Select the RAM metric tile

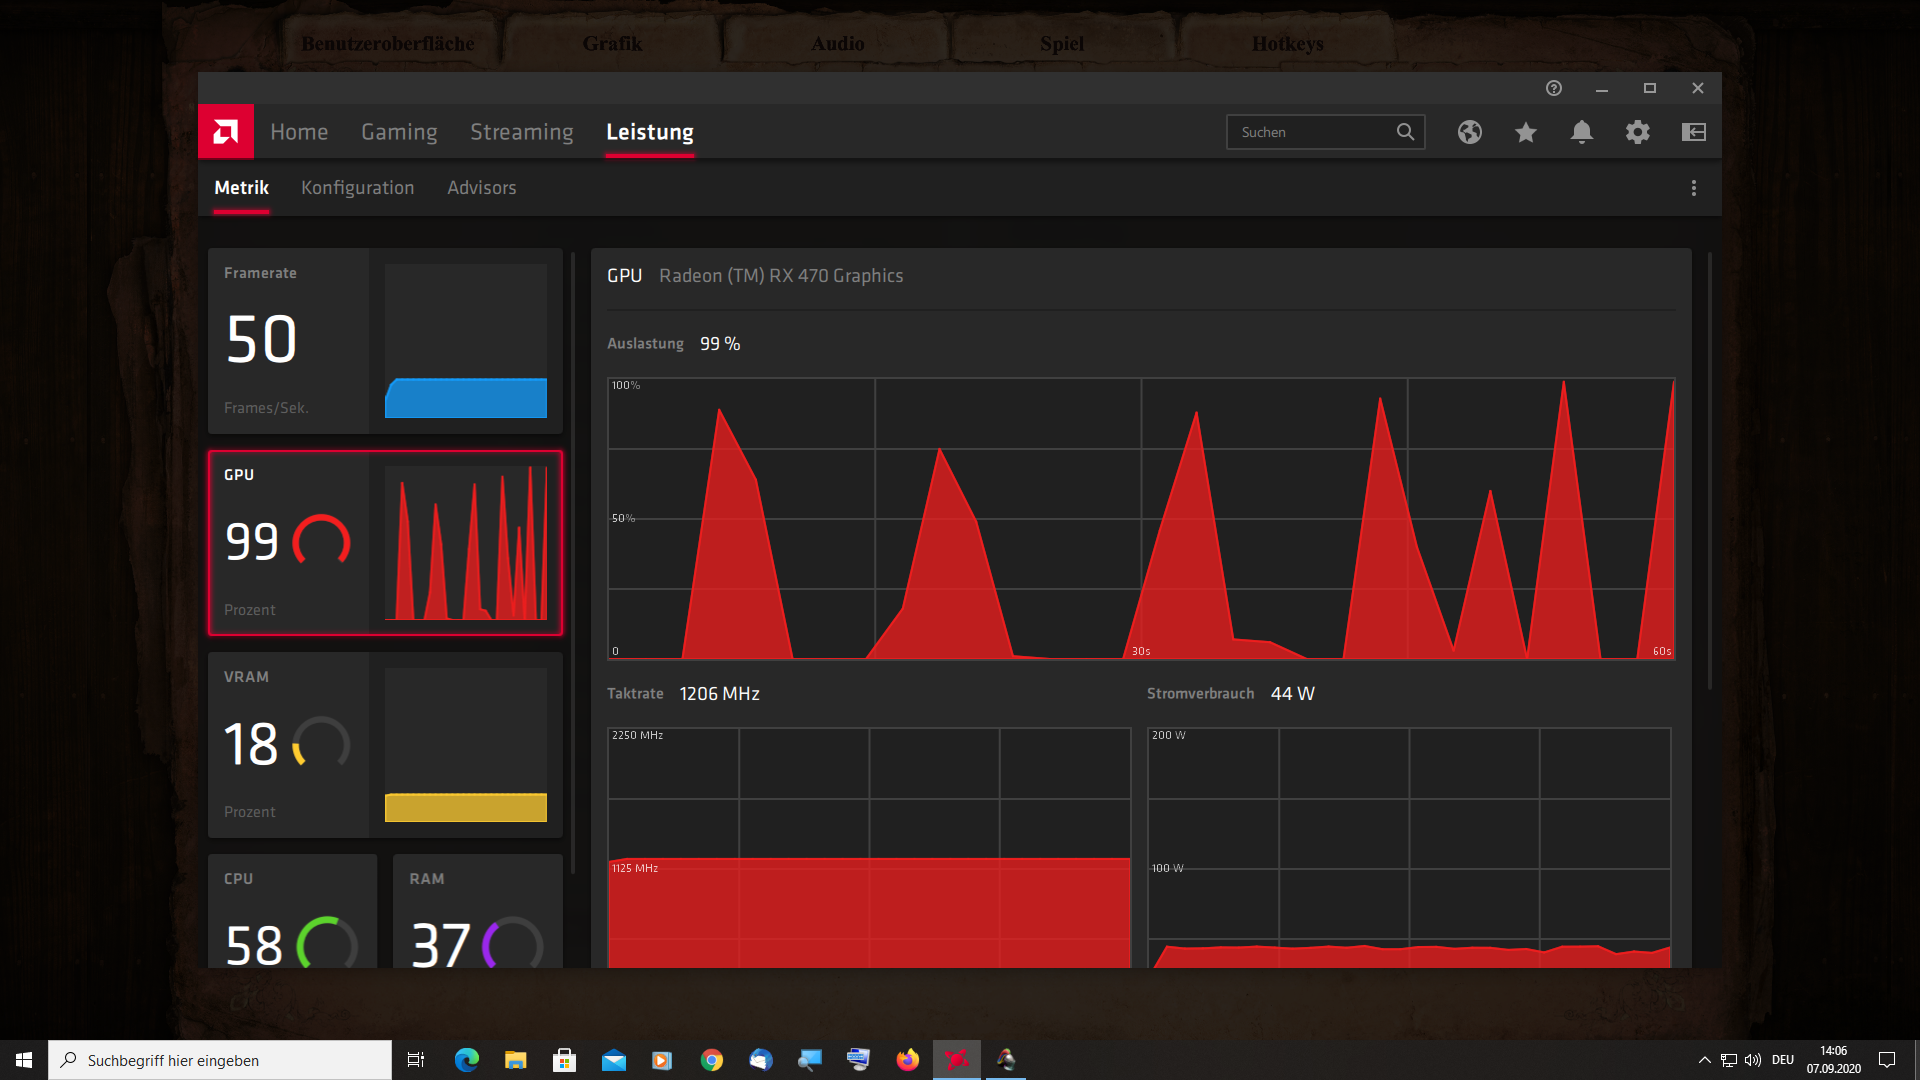[477, 911]
